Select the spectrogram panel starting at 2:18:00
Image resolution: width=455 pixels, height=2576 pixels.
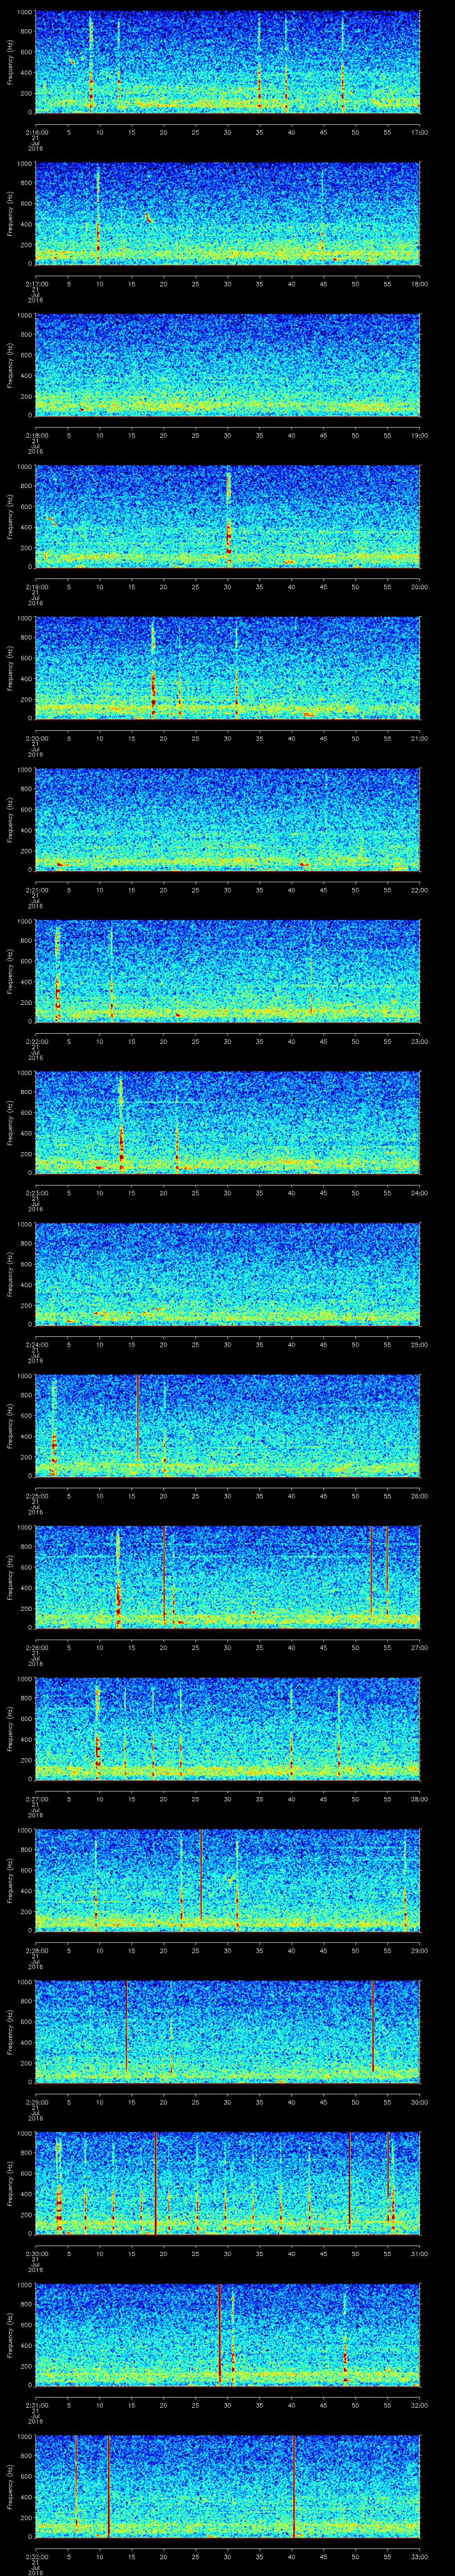[228, 365]
